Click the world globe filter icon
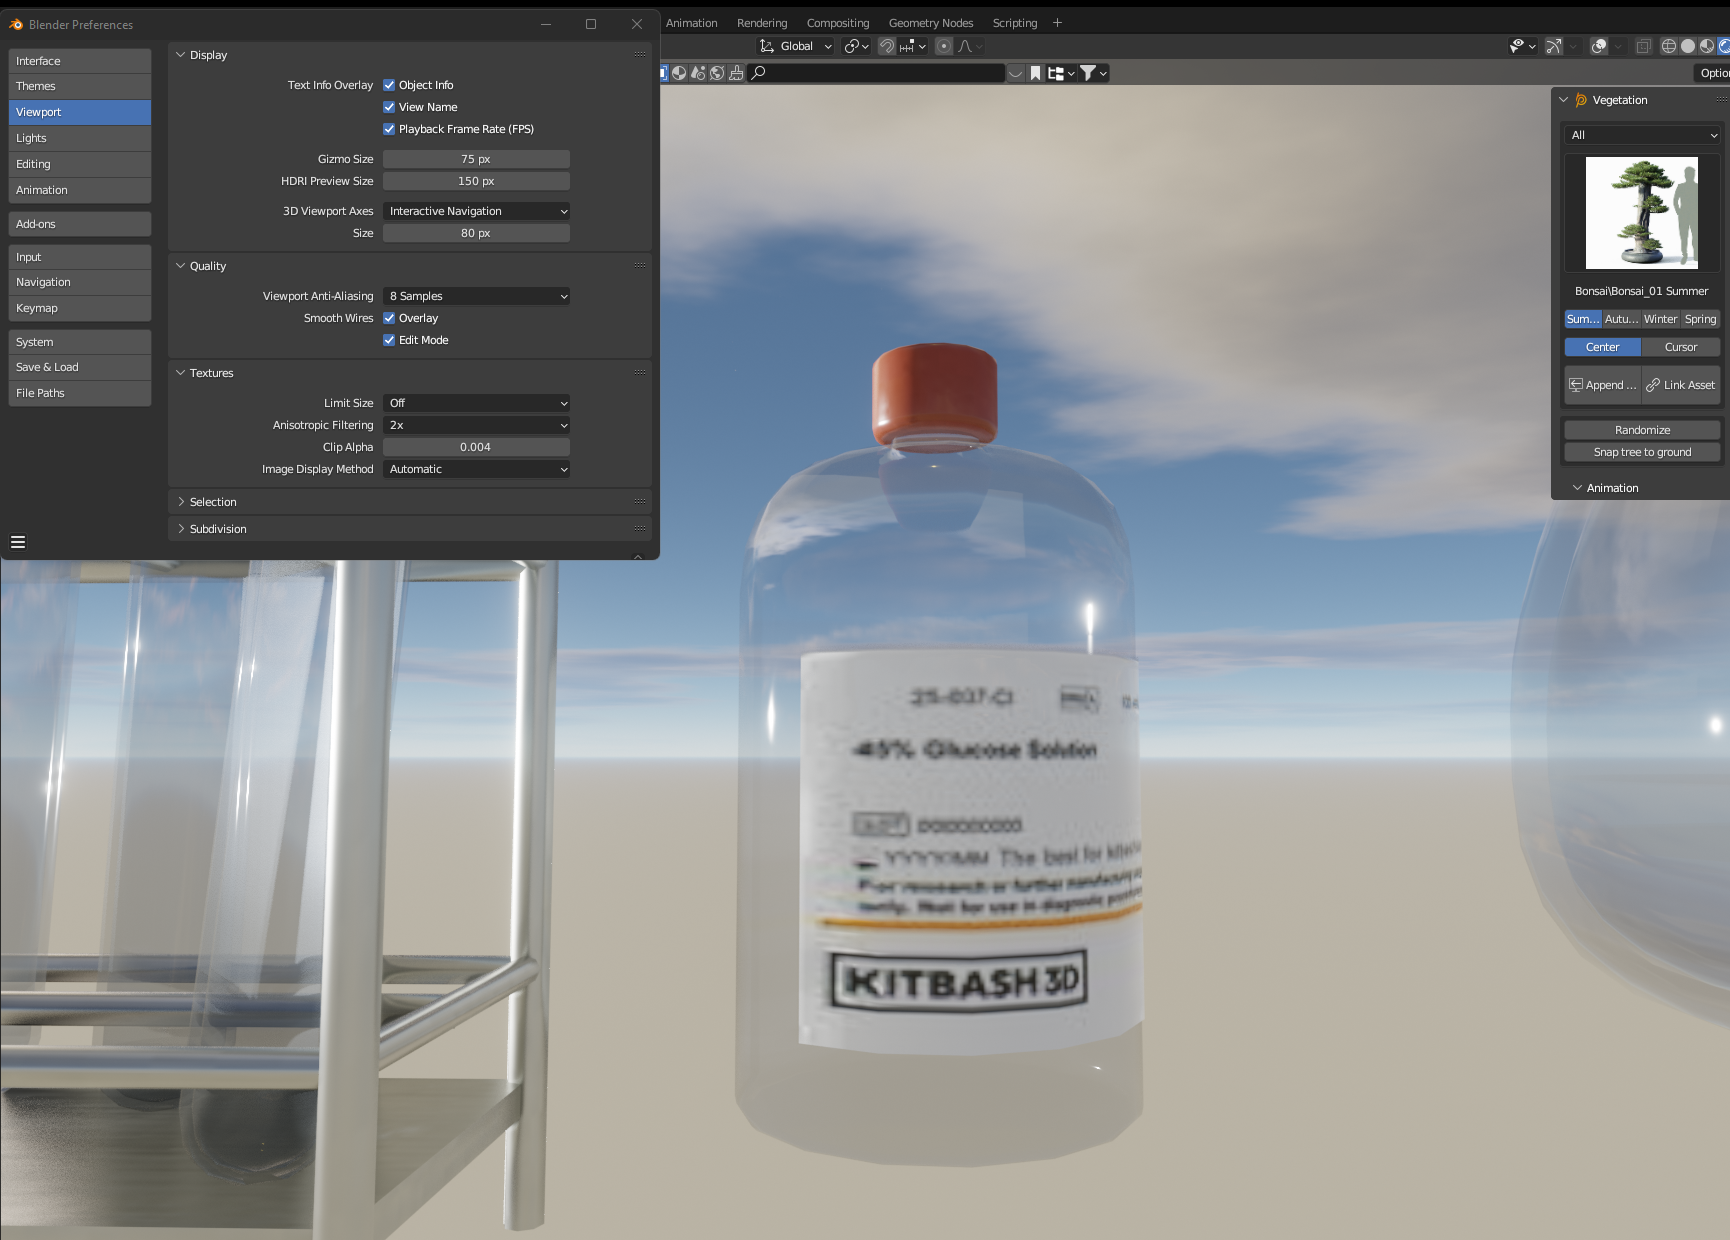1730x1240 pixels. pos(717,73)
